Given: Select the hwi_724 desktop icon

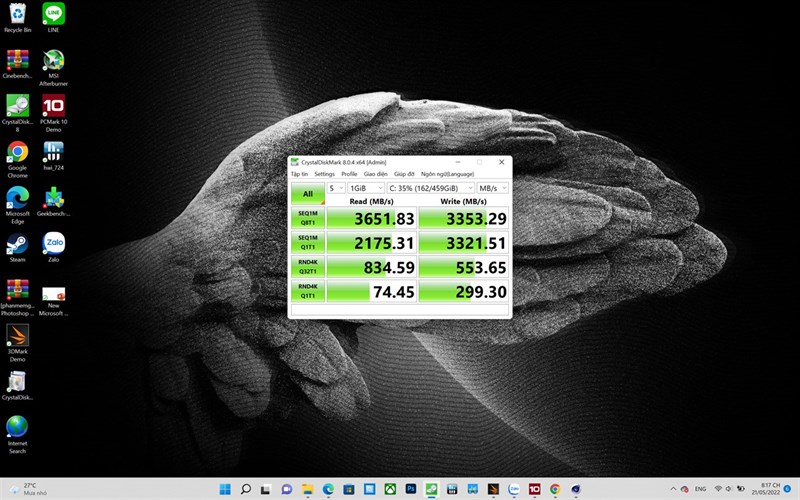Looking at the screenshot, I should (x=54, y=155).
